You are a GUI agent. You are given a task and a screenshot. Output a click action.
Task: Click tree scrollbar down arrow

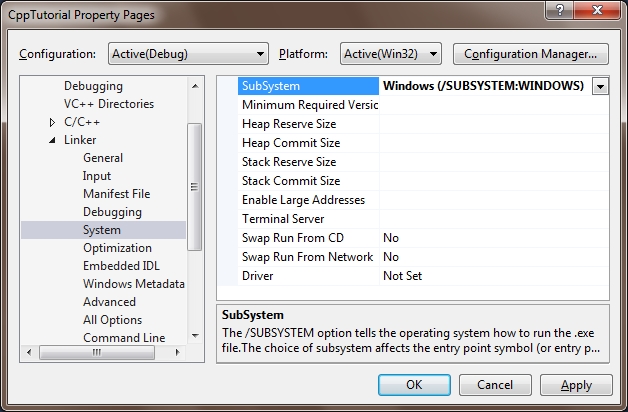click(x=195, y=336)
